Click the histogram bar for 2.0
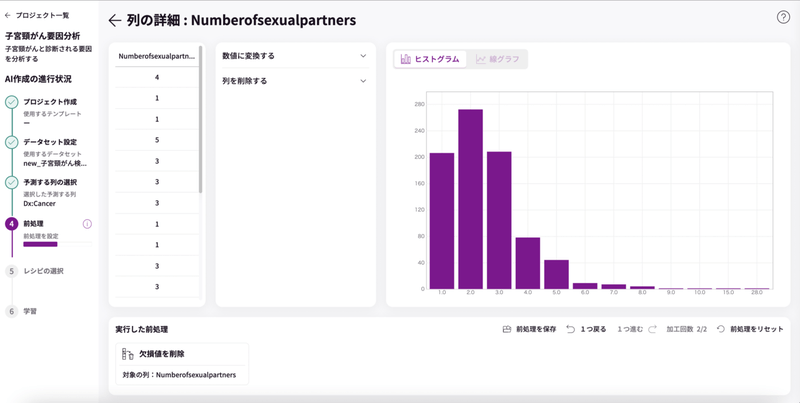800x403 pixels. click(x=470, y=199)
